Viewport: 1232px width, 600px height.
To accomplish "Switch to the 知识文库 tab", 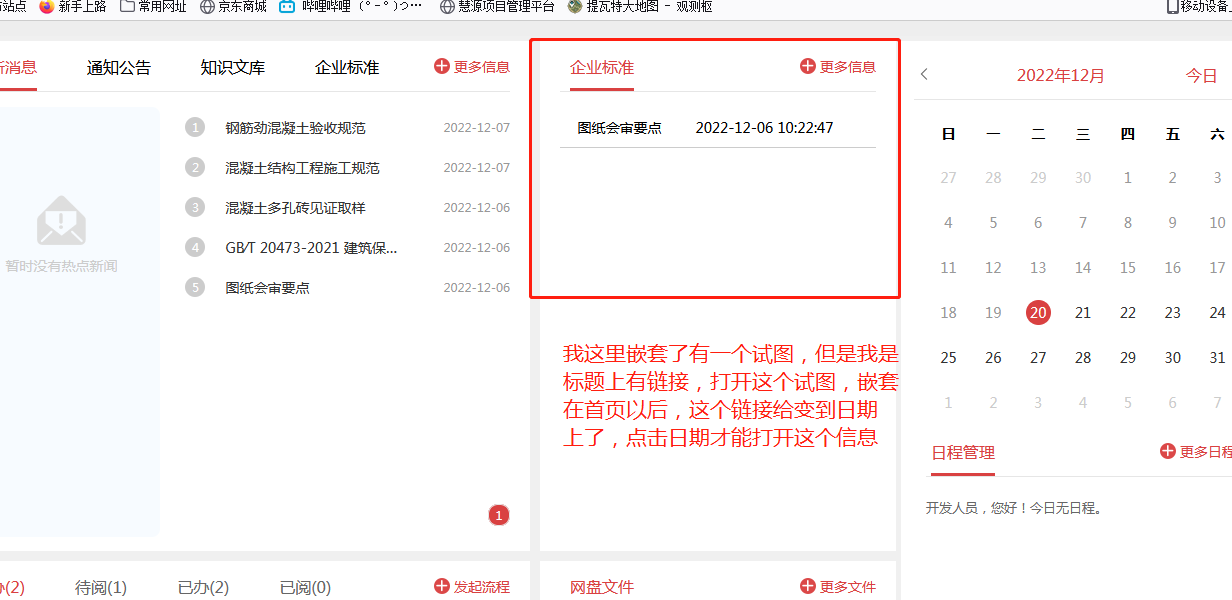I will coord(232,67).
